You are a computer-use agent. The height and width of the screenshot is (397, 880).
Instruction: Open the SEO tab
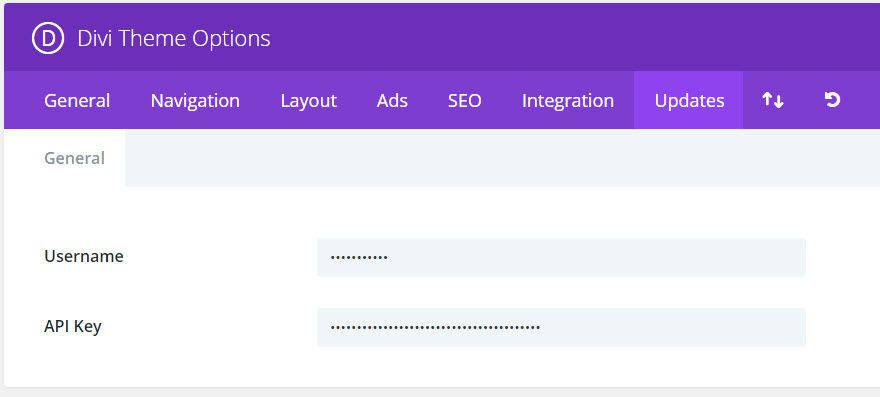click(465, 101)
